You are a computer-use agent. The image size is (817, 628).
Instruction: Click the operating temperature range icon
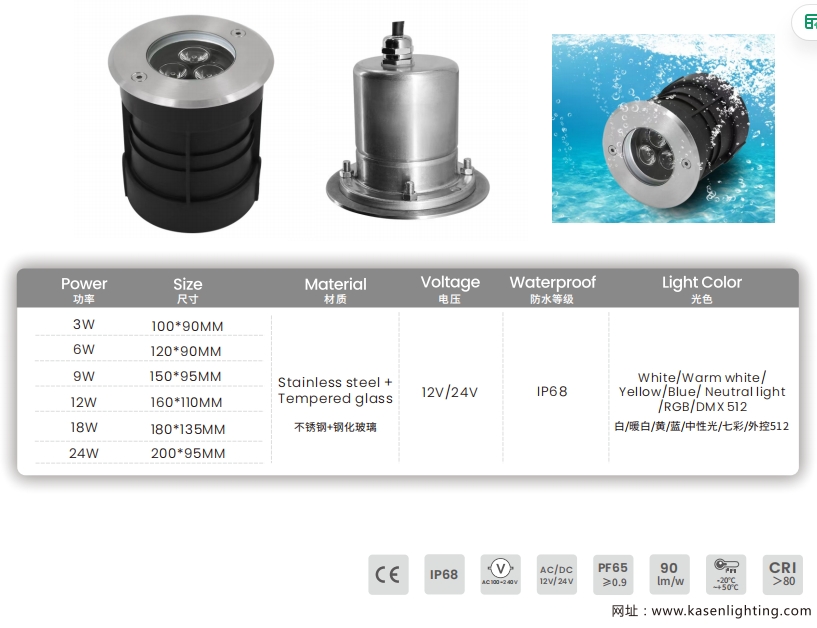[x=726, y=574]
